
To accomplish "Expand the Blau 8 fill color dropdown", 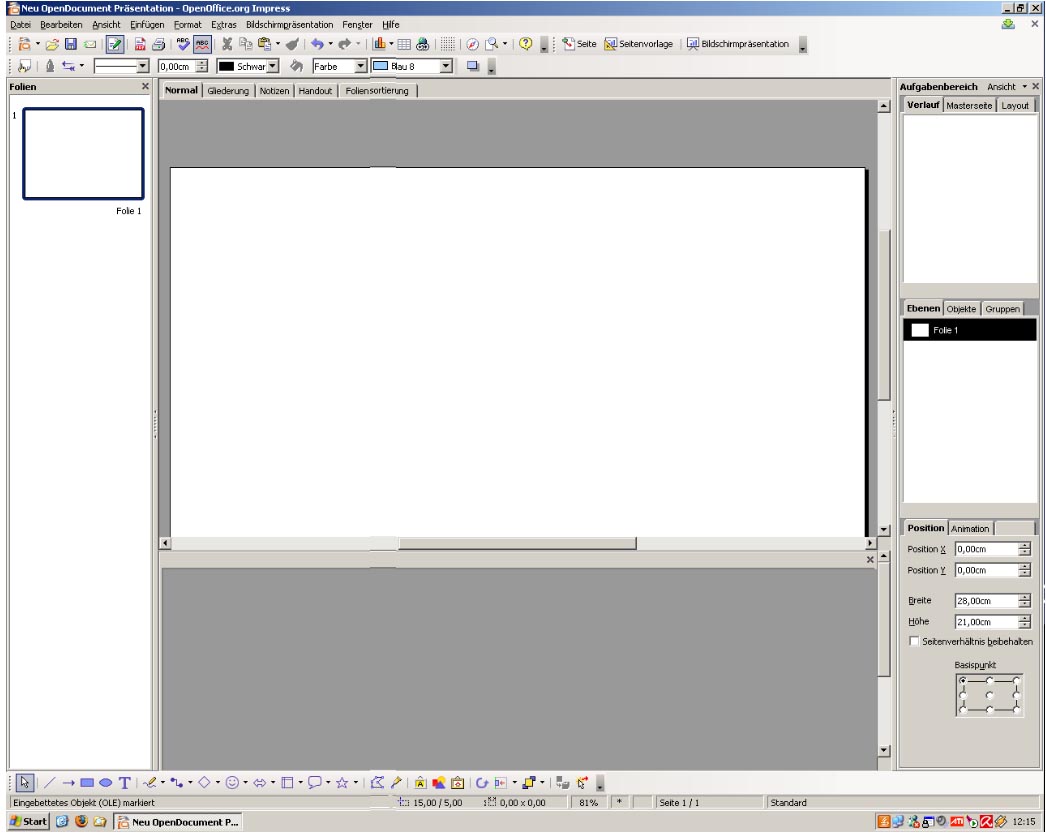I will click(x=446, y=66).
